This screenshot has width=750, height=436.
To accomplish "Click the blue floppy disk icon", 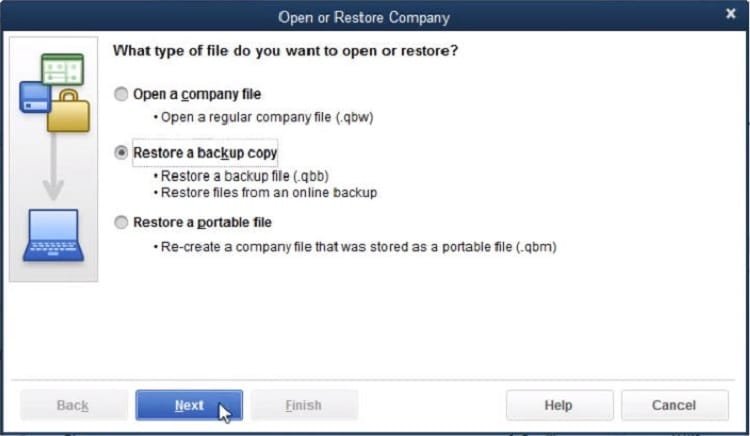I will (x=34, y=97).
